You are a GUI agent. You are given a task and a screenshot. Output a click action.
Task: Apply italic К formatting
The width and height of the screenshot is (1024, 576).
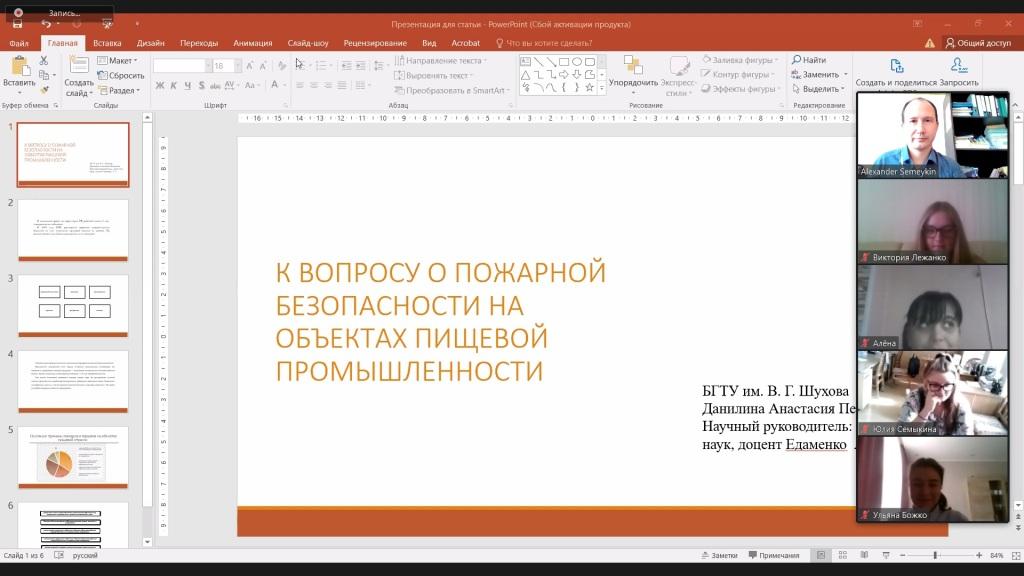click(174, 86)
